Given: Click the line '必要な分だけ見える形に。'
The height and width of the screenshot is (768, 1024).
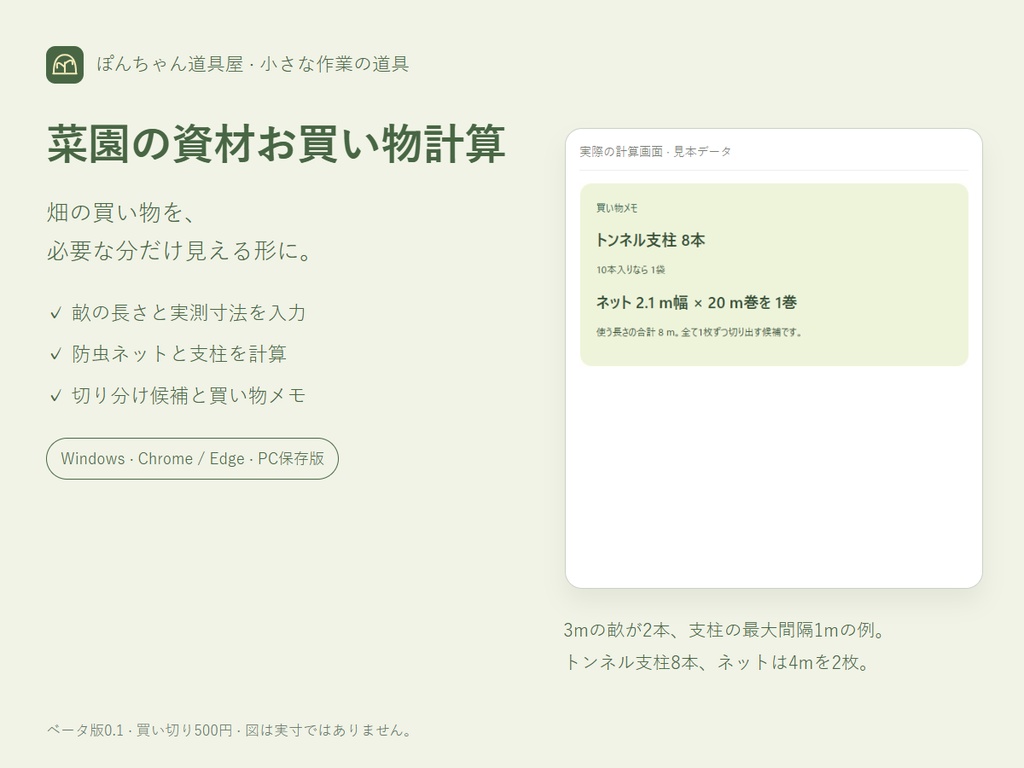Looking at the screenshot, I should click(x=181, y=251).
